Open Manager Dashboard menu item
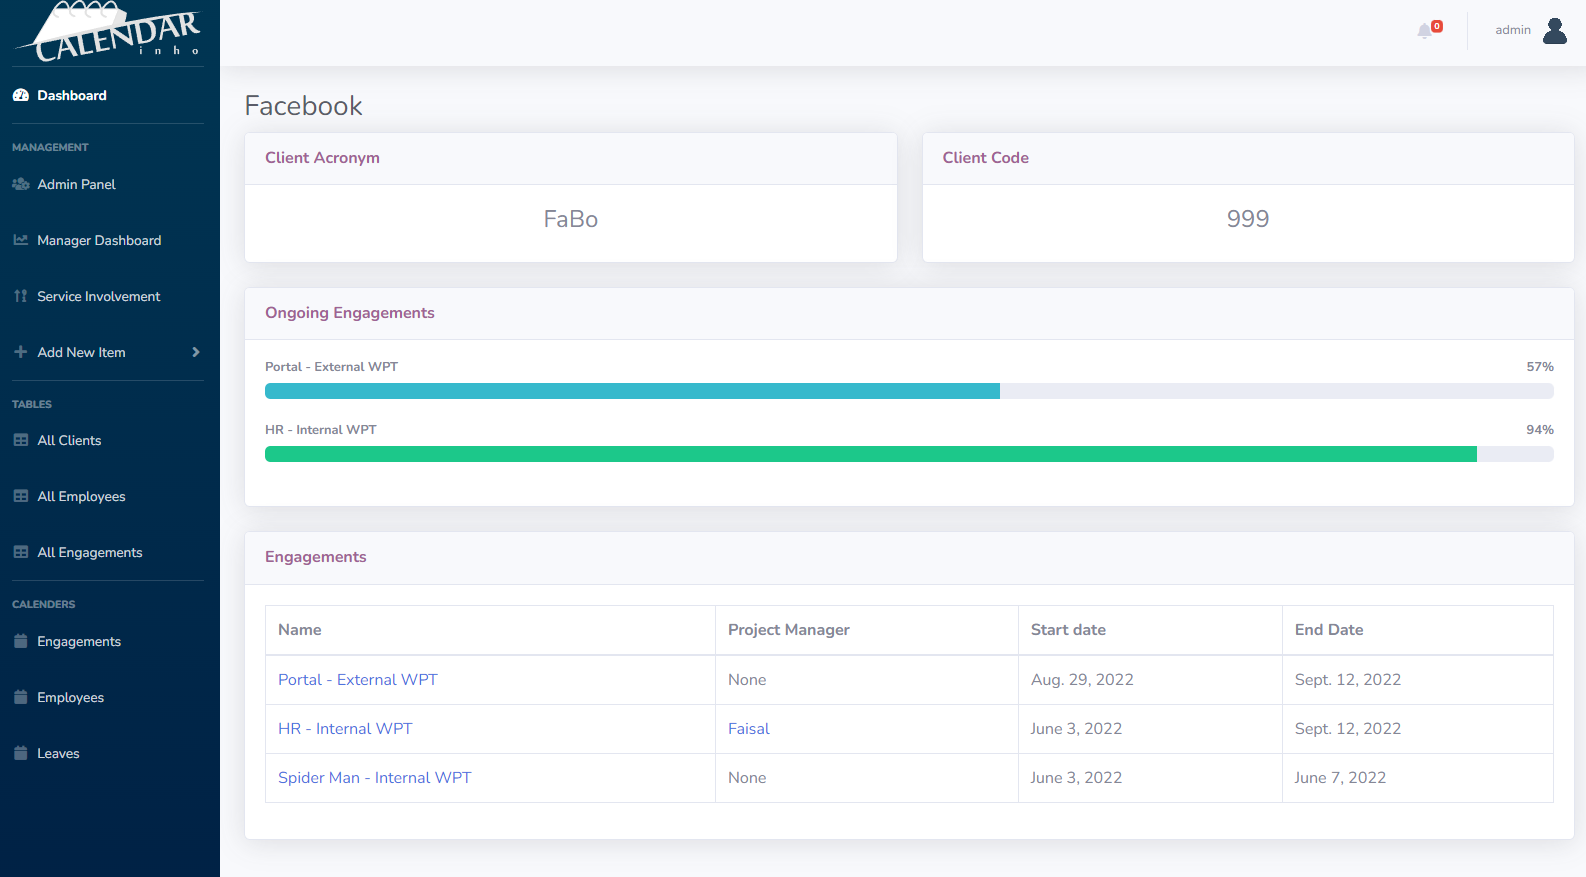 [x=99, y=240]
